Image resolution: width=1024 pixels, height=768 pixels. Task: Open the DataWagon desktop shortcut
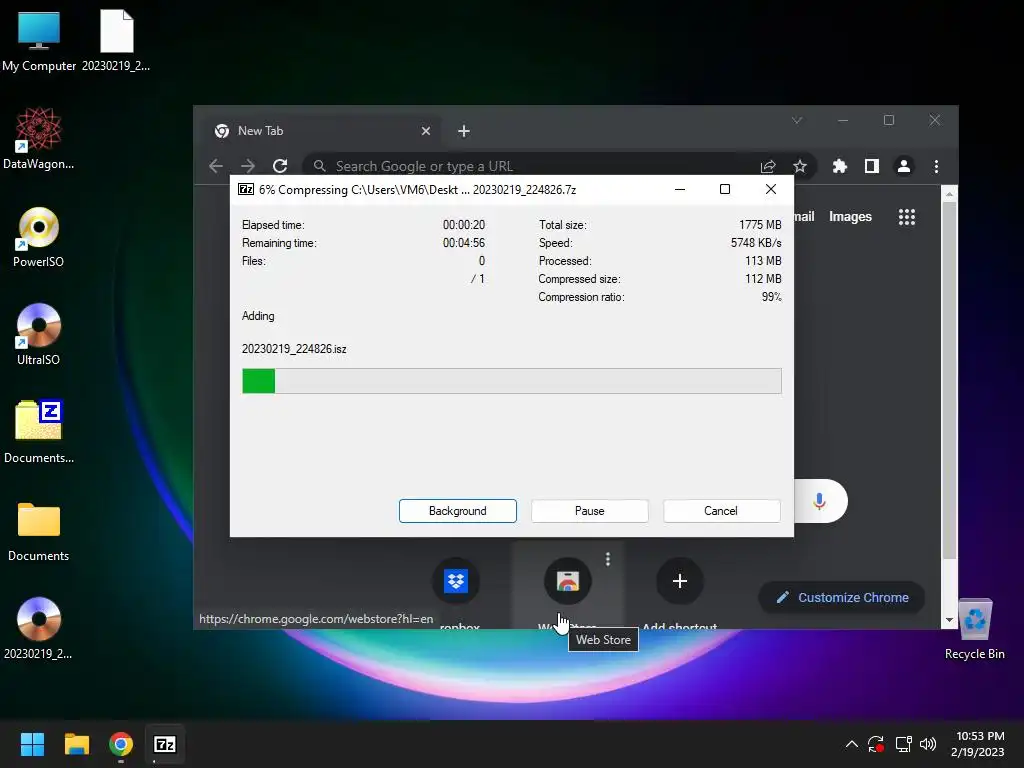pos(39,139)
